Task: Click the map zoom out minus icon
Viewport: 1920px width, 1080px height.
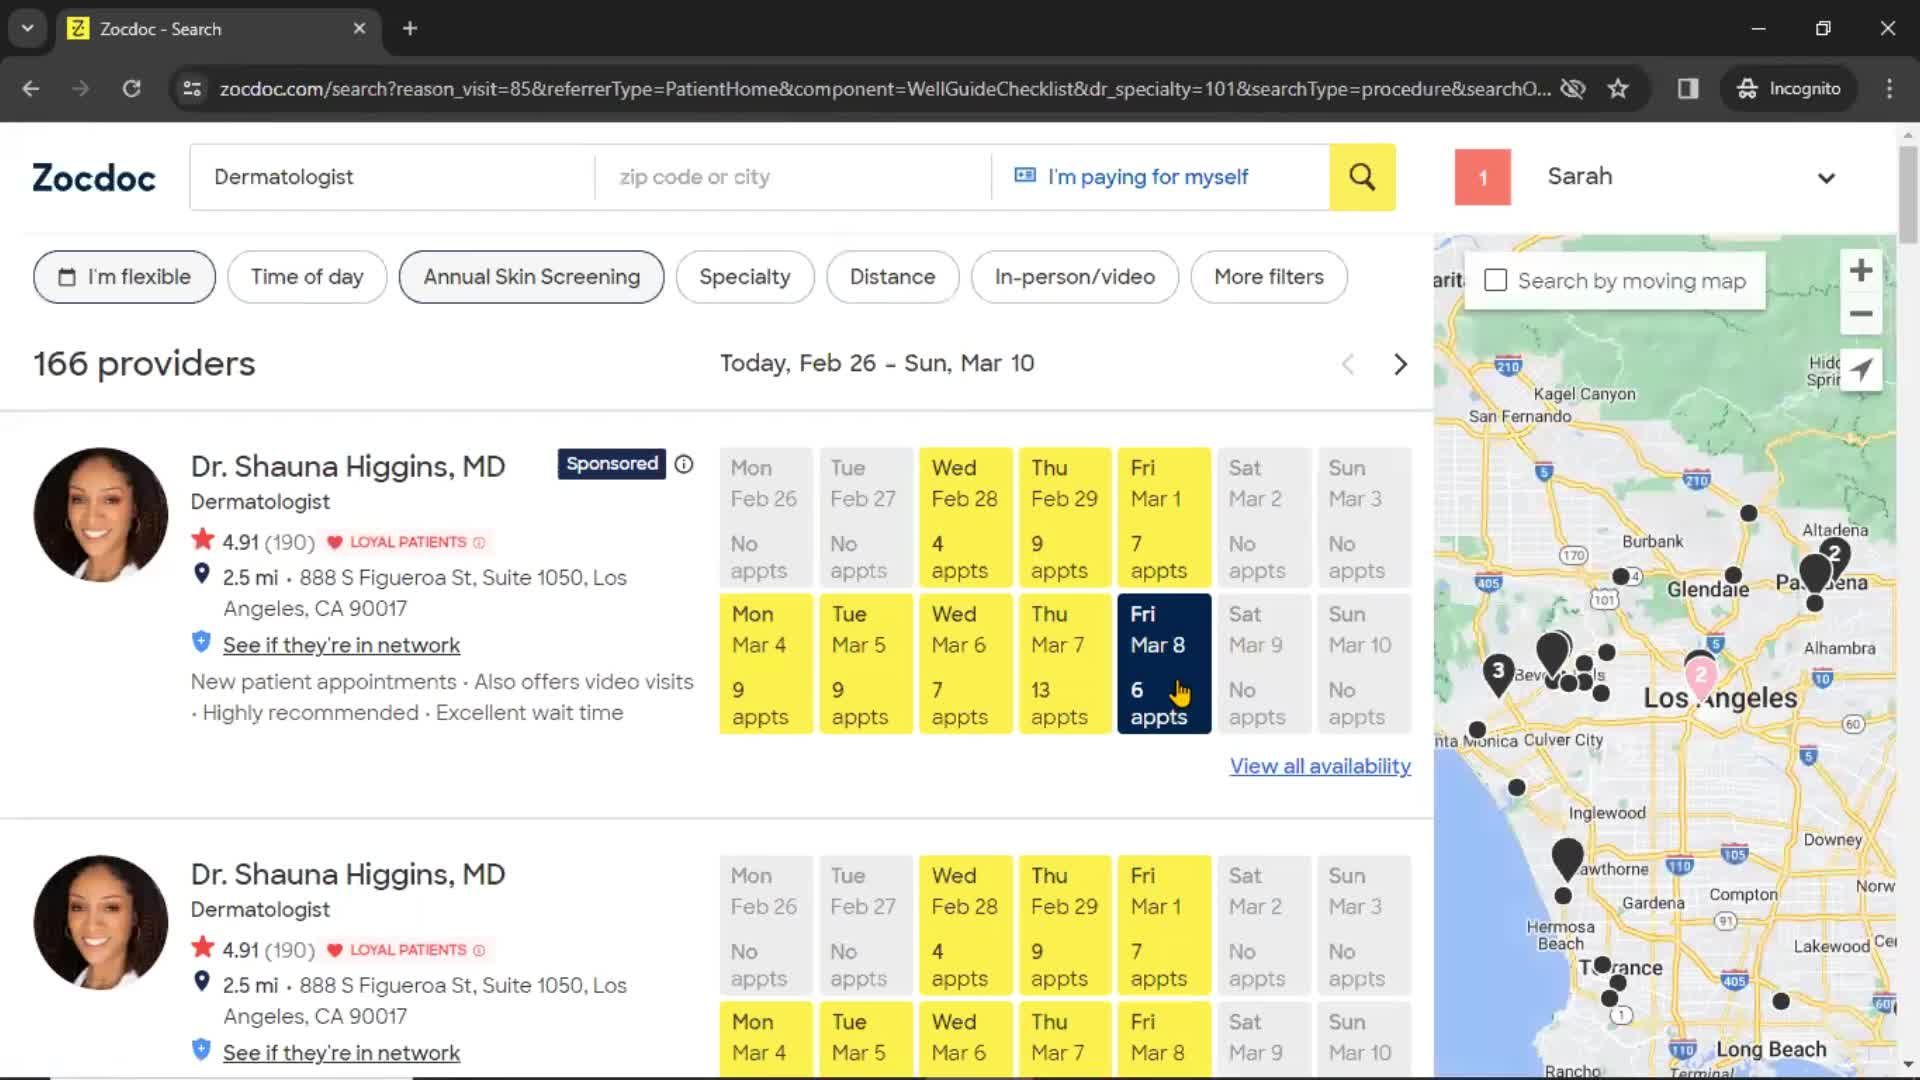Action: [x=1861, y=314]
